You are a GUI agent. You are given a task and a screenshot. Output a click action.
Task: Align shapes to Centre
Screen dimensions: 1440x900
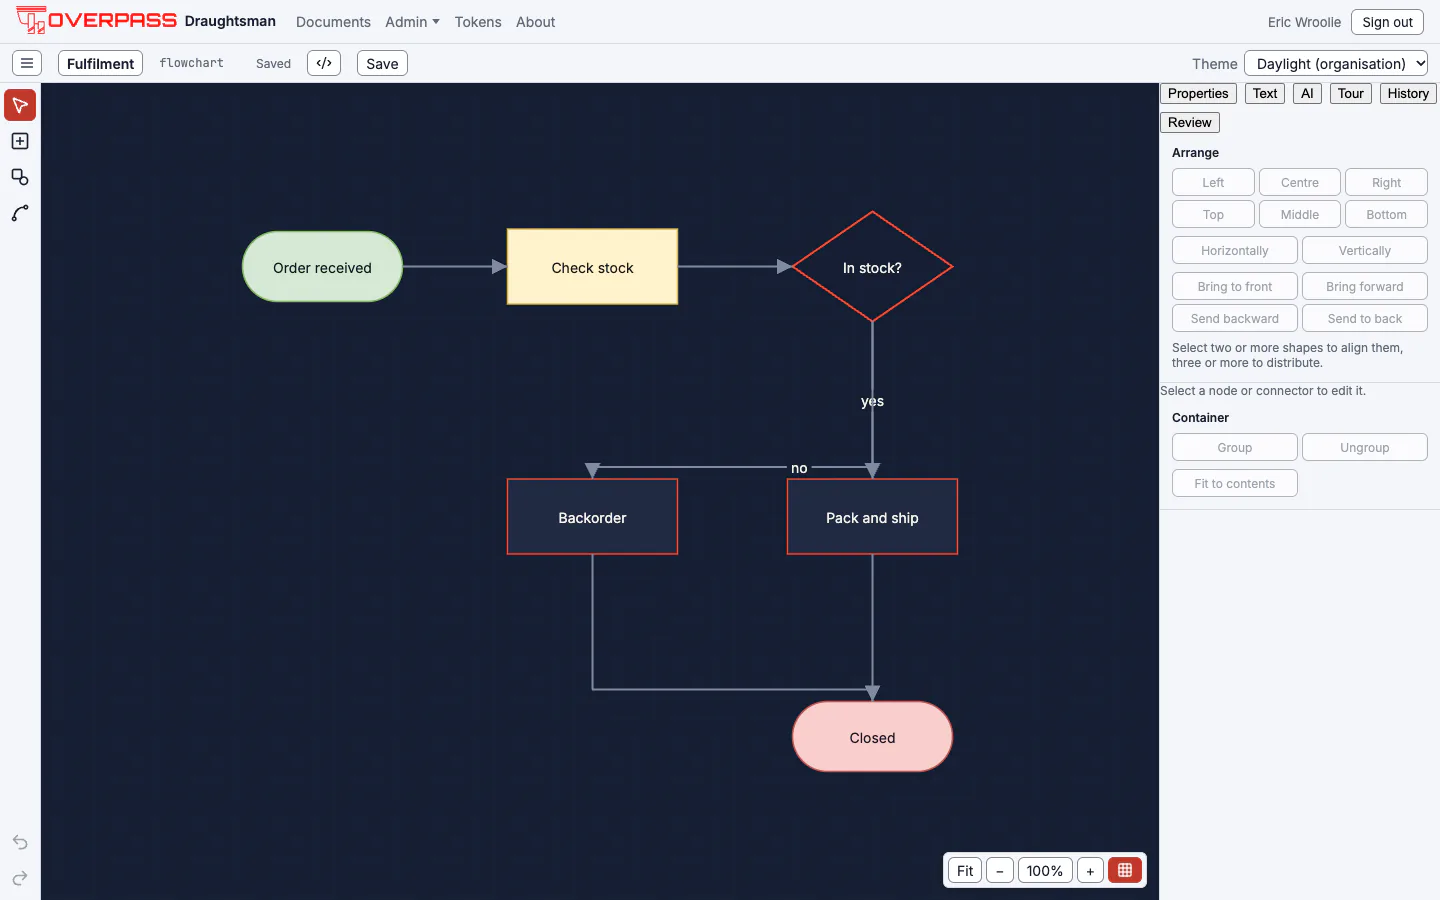pyautogui.click(x=1300, y=182)
